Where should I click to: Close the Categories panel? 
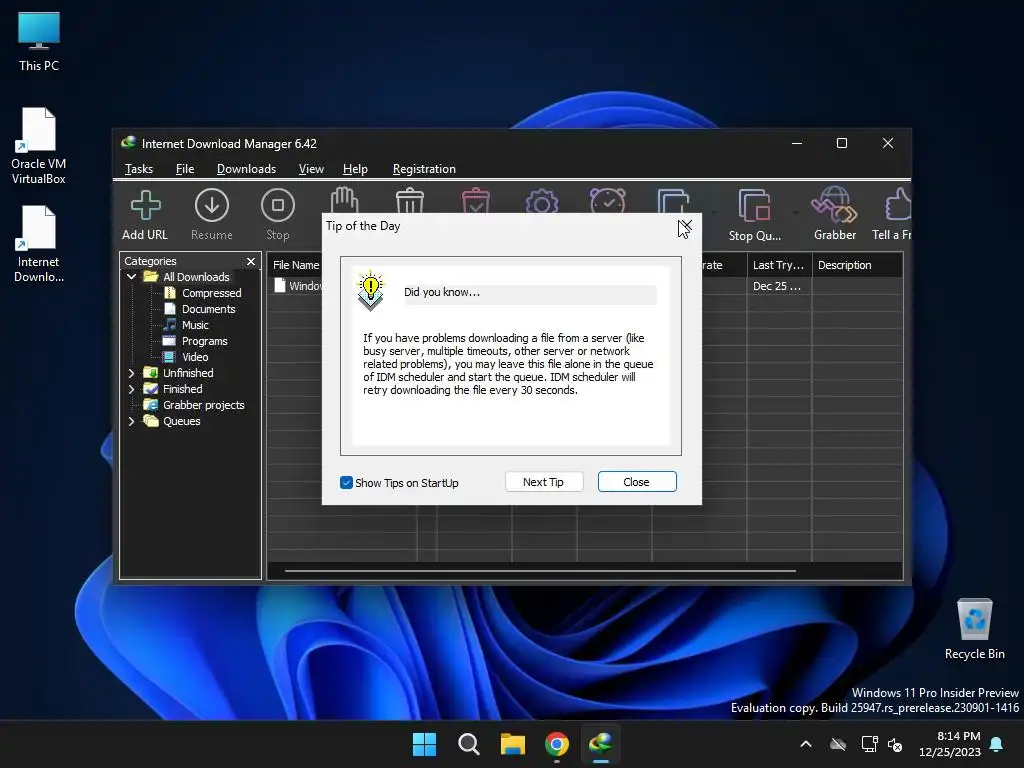[x=251, y=261]
